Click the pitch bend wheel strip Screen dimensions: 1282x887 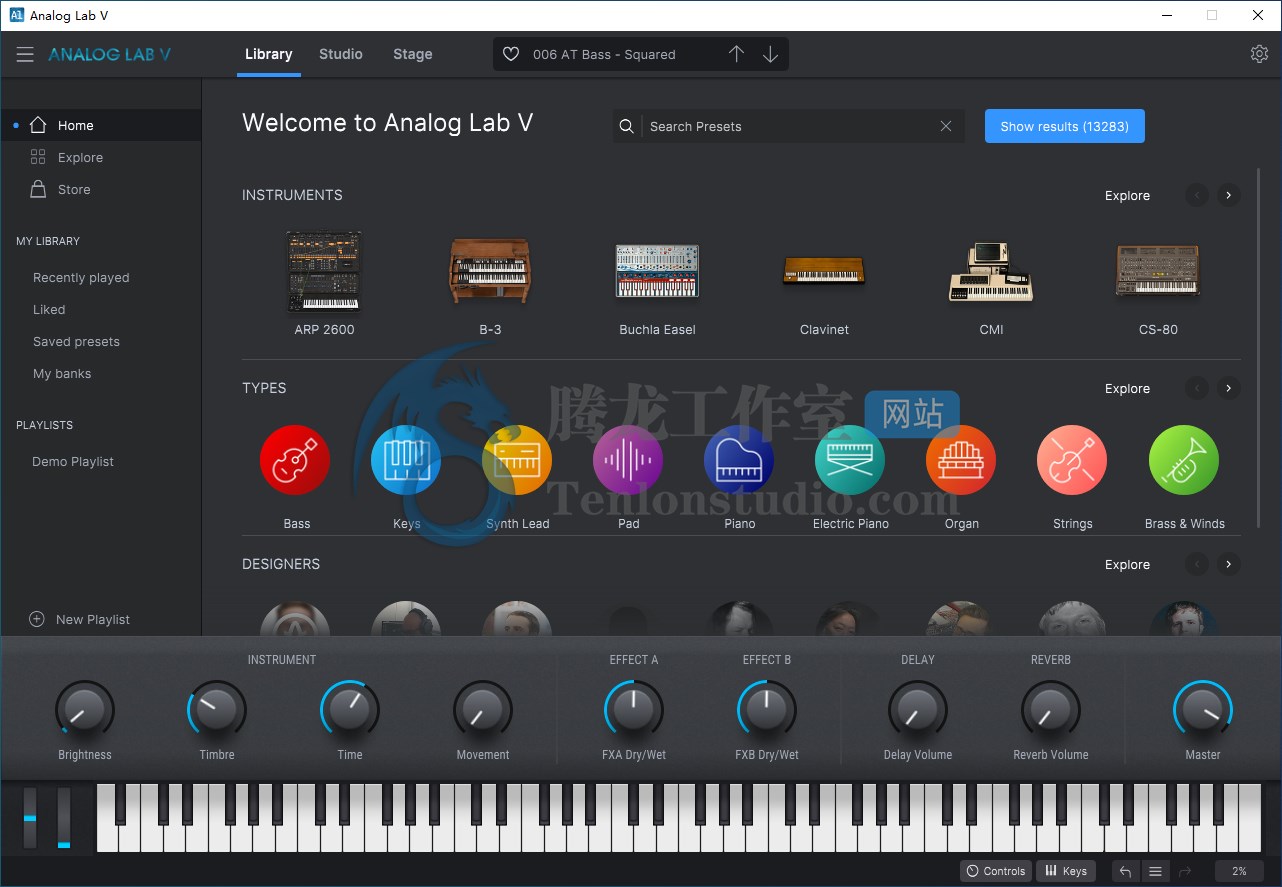(30, 818)
